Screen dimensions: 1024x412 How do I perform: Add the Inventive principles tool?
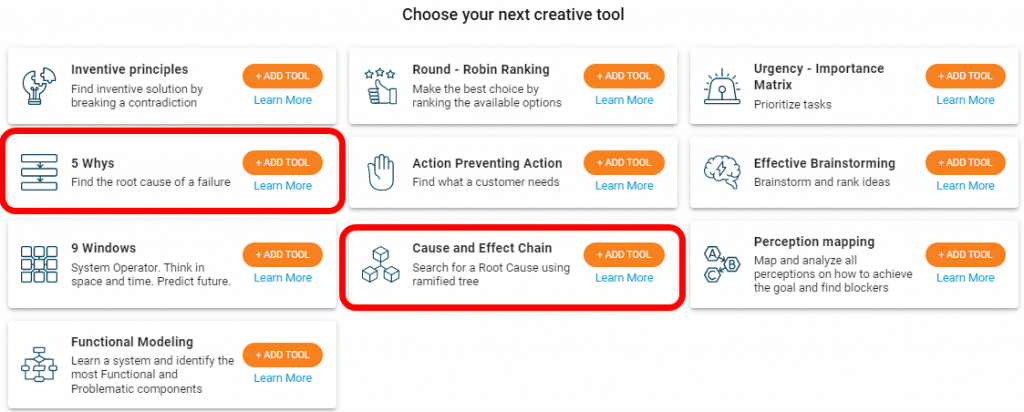pos(282,76)
